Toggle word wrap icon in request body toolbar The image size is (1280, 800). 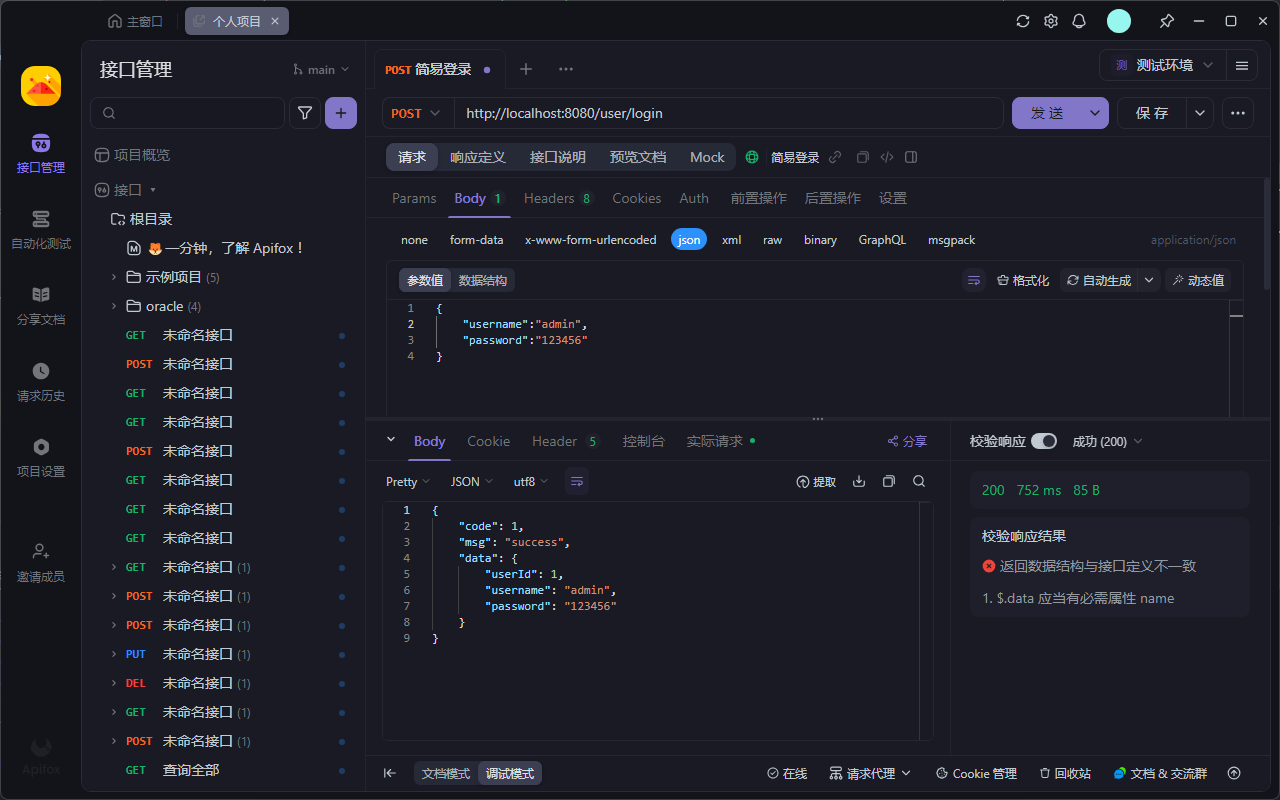tap(974, 280)
